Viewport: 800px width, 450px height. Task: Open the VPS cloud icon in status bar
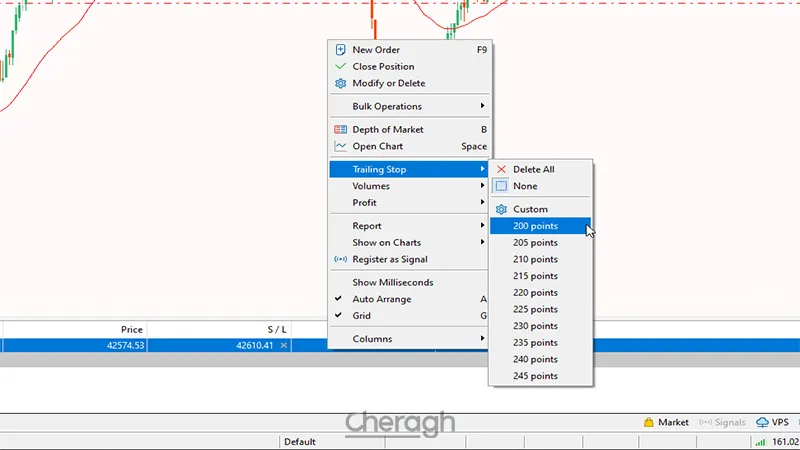763,422
